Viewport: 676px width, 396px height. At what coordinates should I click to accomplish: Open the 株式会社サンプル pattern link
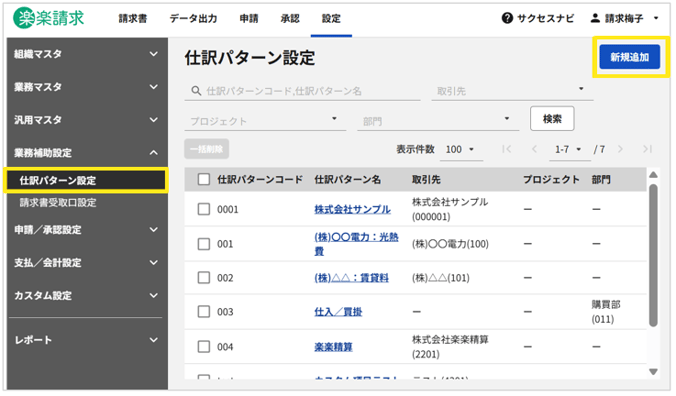[353, 209]
